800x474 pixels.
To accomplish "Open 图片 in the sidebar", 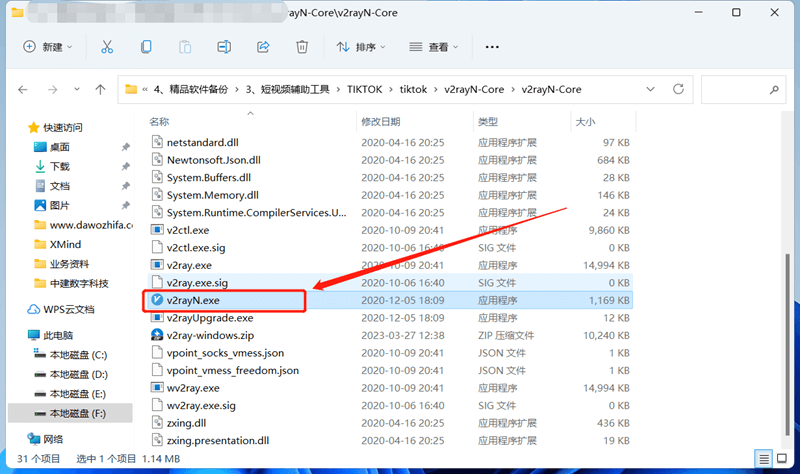I will click(59, 206).
